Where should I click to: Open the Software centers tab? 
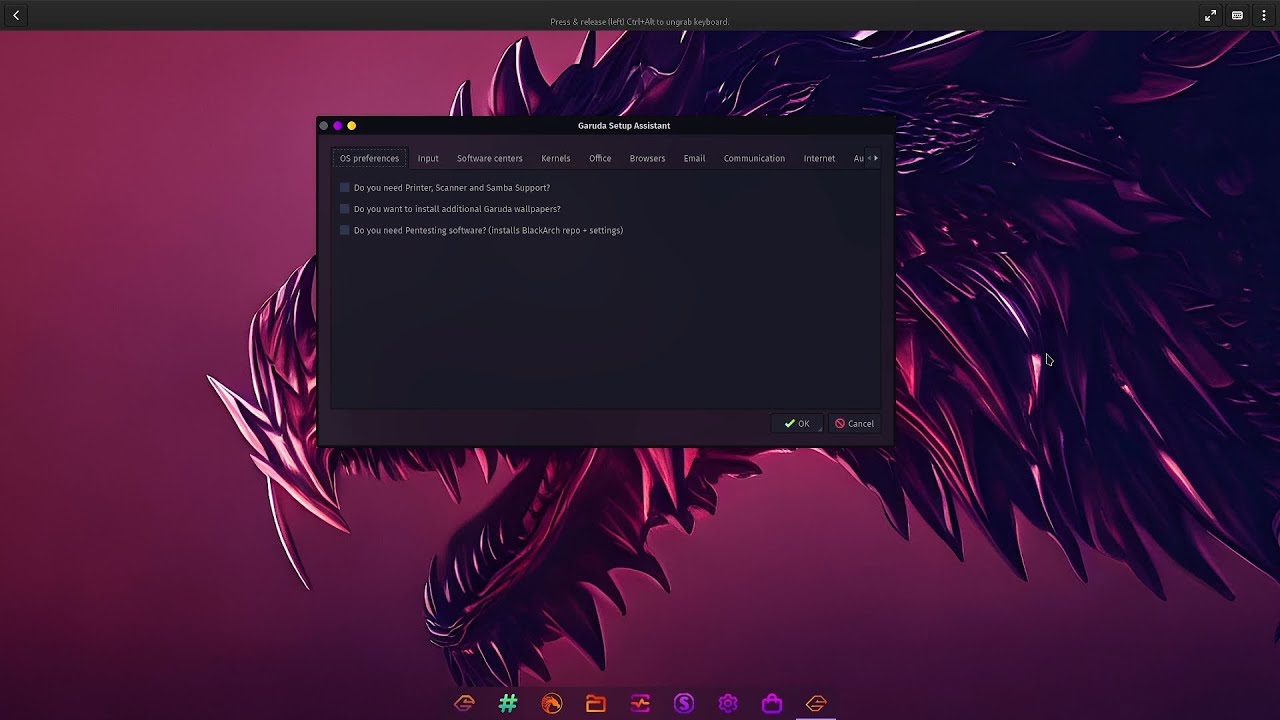point(490,158)
